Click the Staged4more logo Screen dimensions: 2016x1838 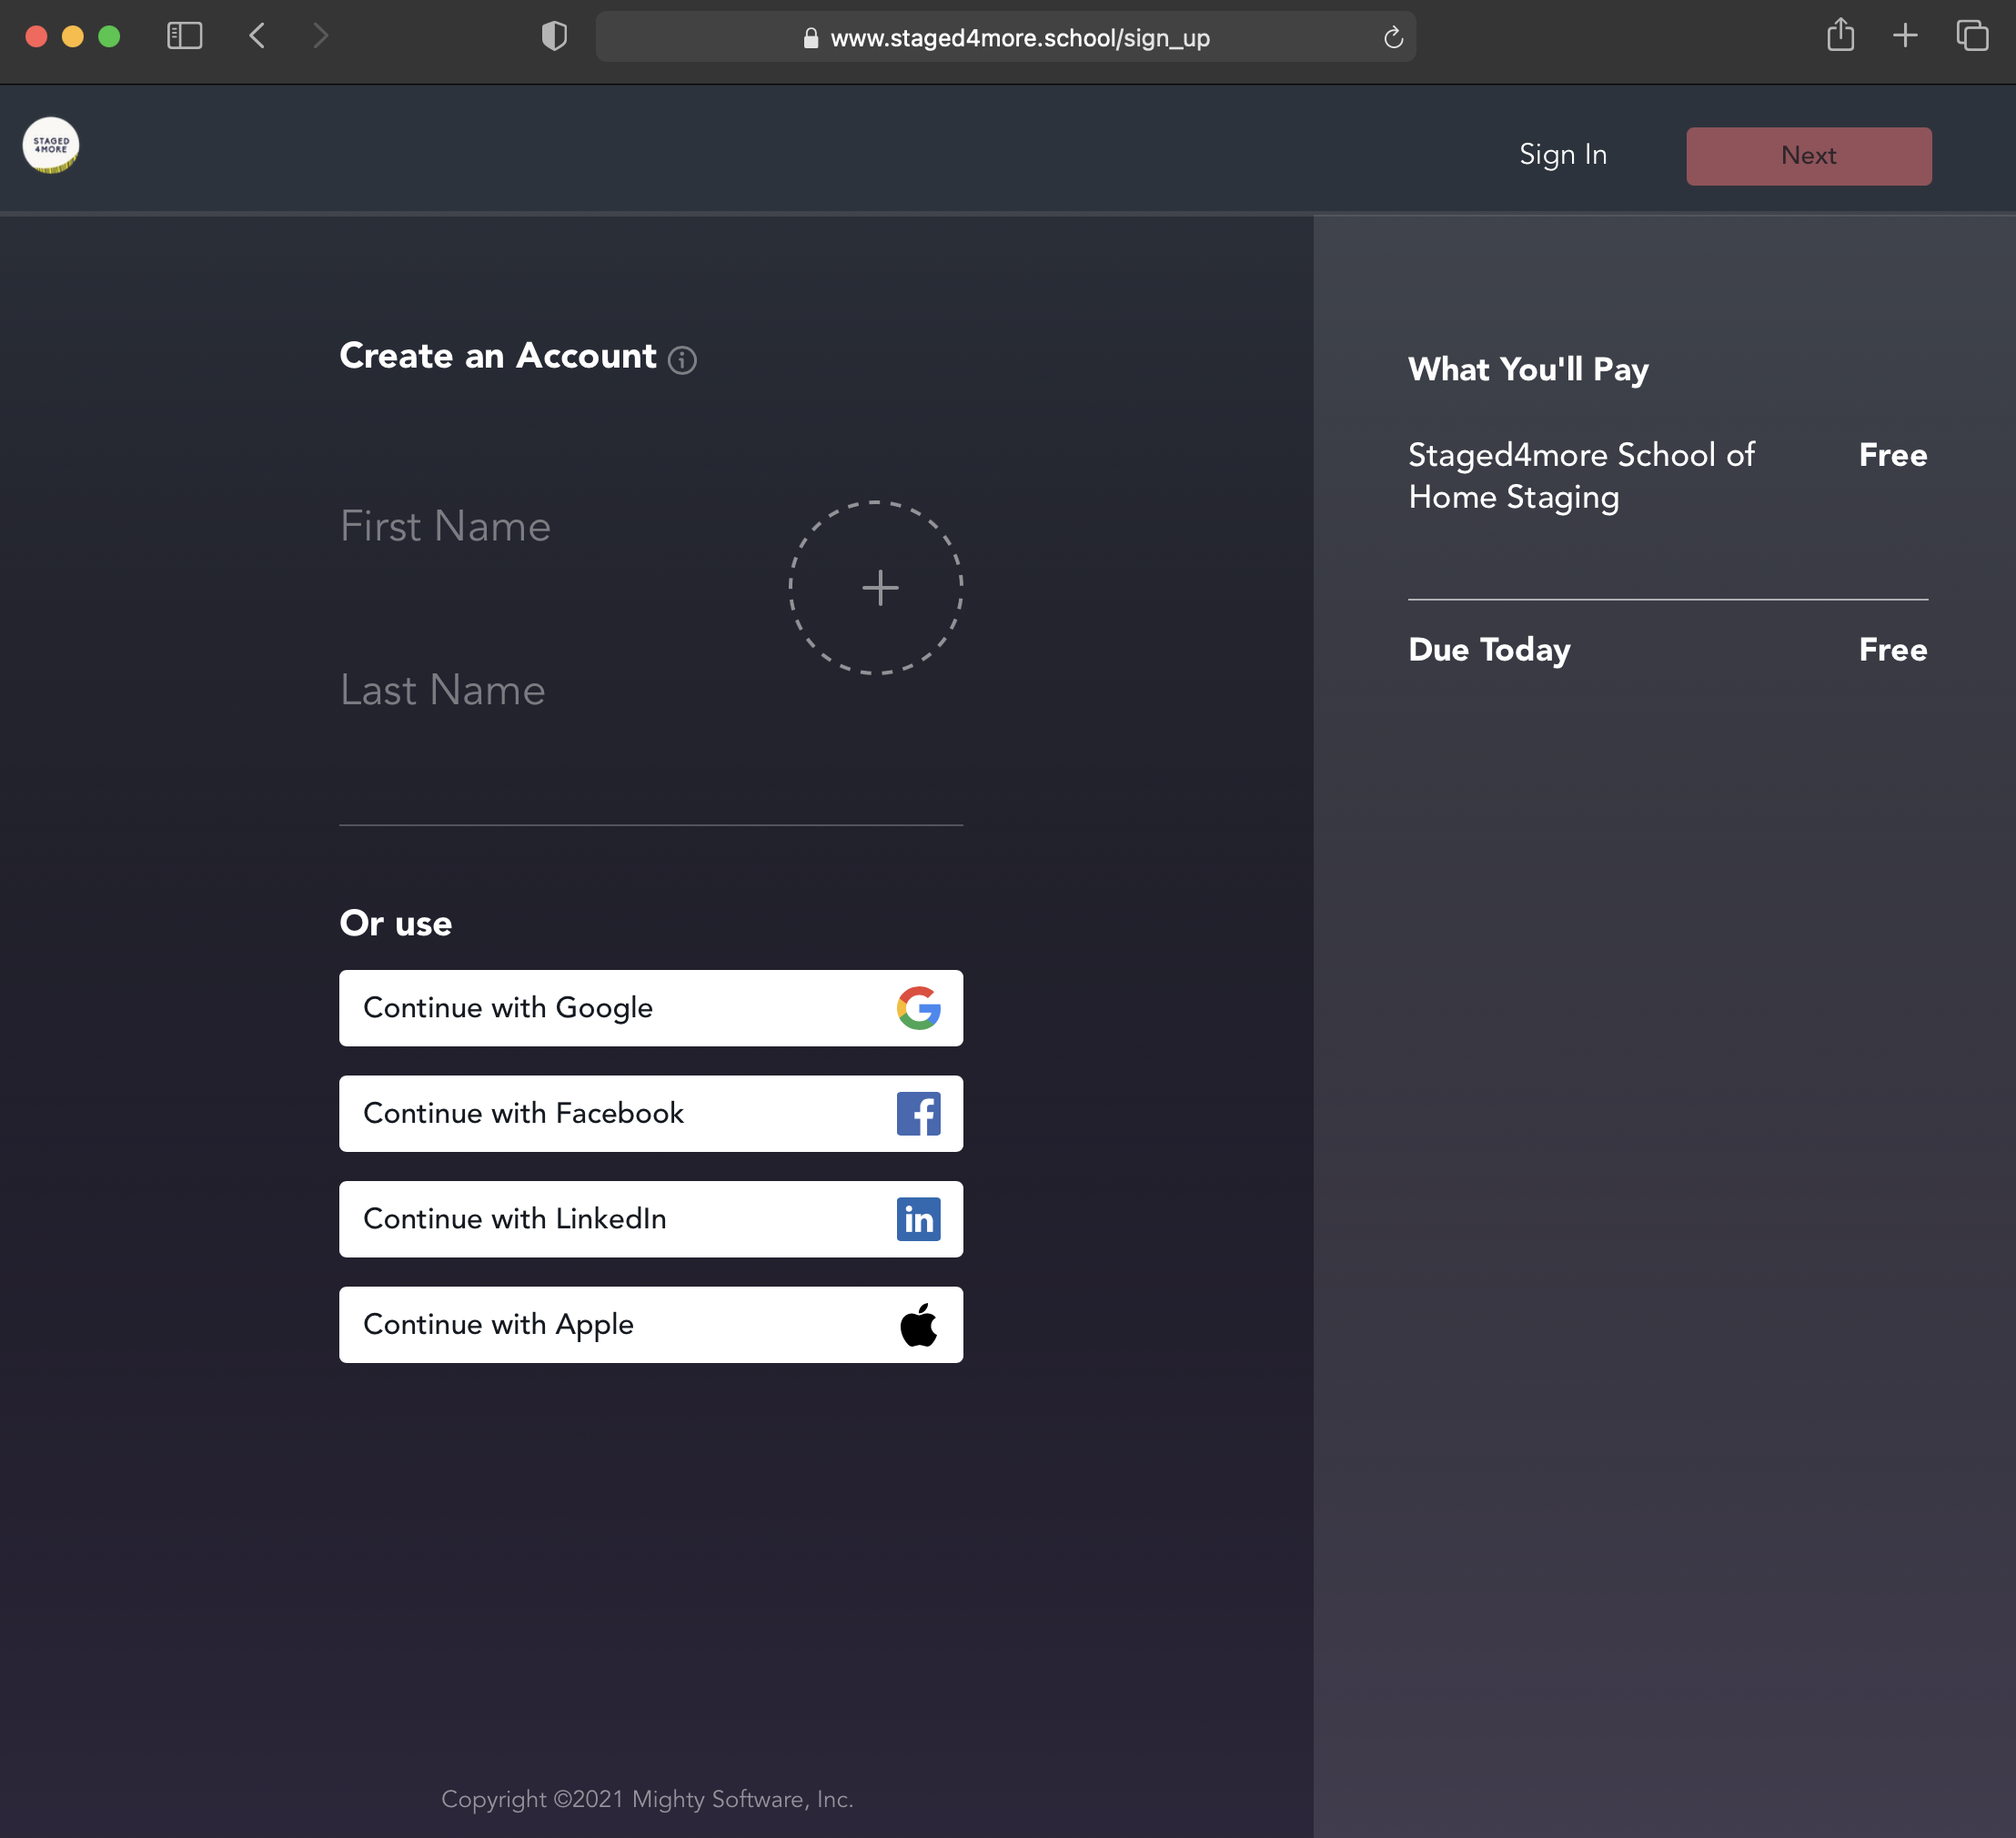pos(51,146)
